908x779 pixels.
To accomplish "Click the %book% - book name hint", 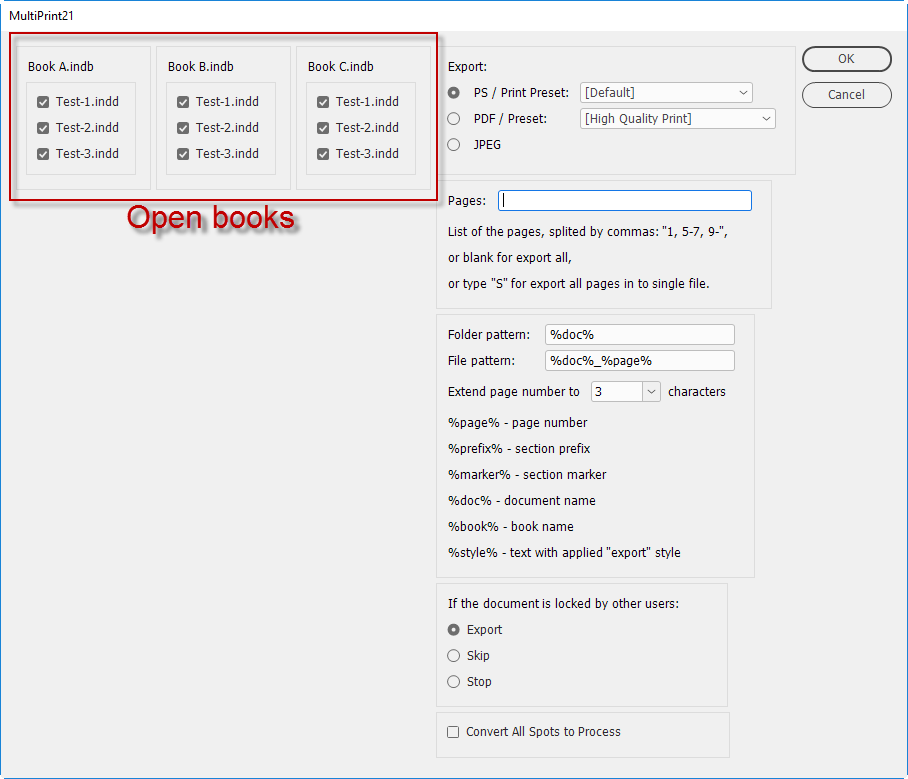I will coord(511,527).
